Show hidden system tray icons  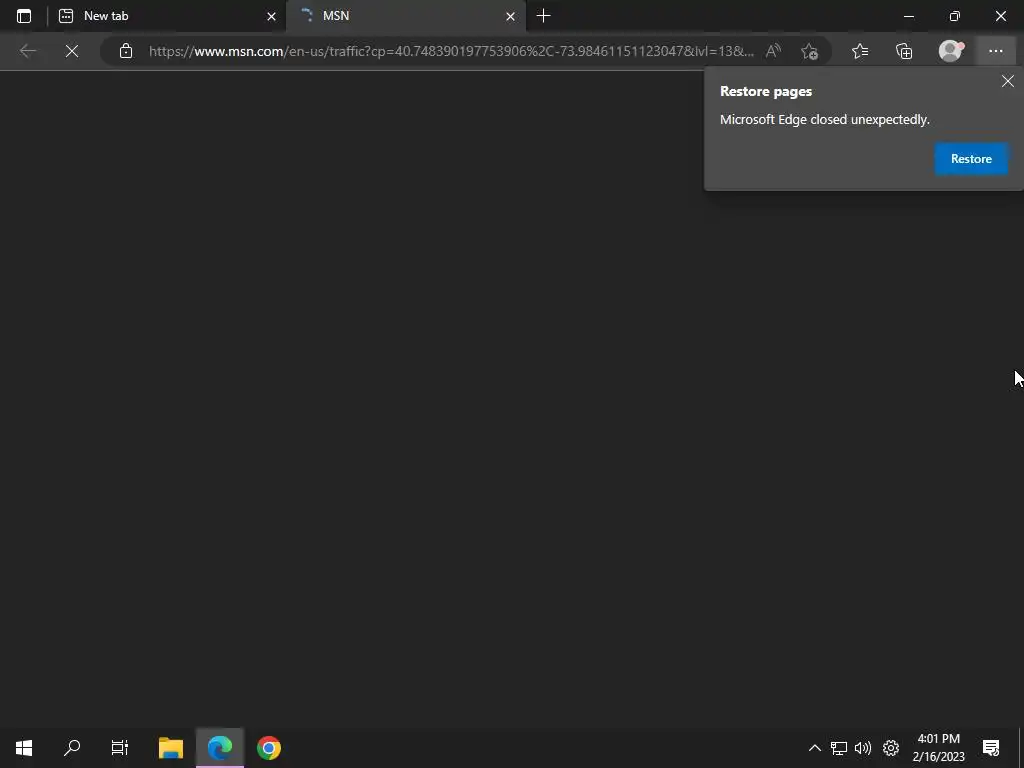(814, 748)
